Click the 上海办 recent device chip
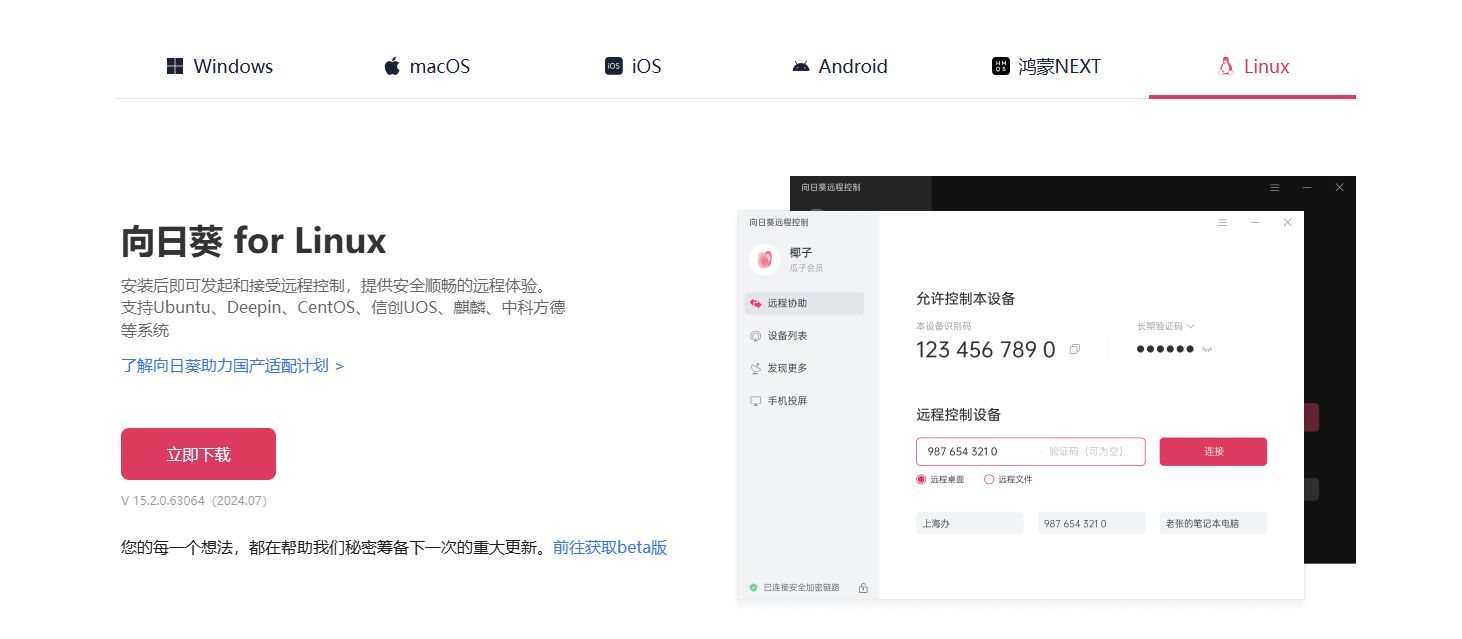The height and width of the screenshot is (639, 1462). (x=970, y=523)
